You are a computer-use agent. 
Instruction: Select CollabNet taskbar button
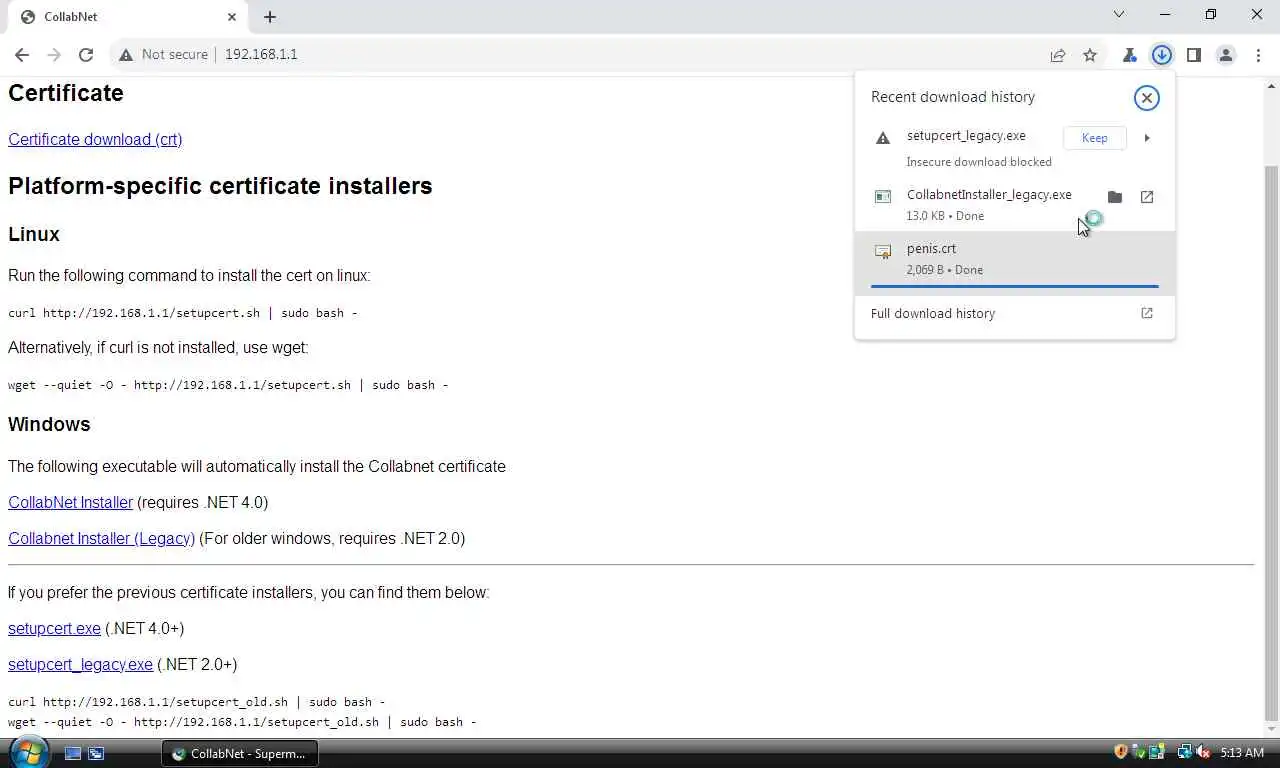[240, 753]
